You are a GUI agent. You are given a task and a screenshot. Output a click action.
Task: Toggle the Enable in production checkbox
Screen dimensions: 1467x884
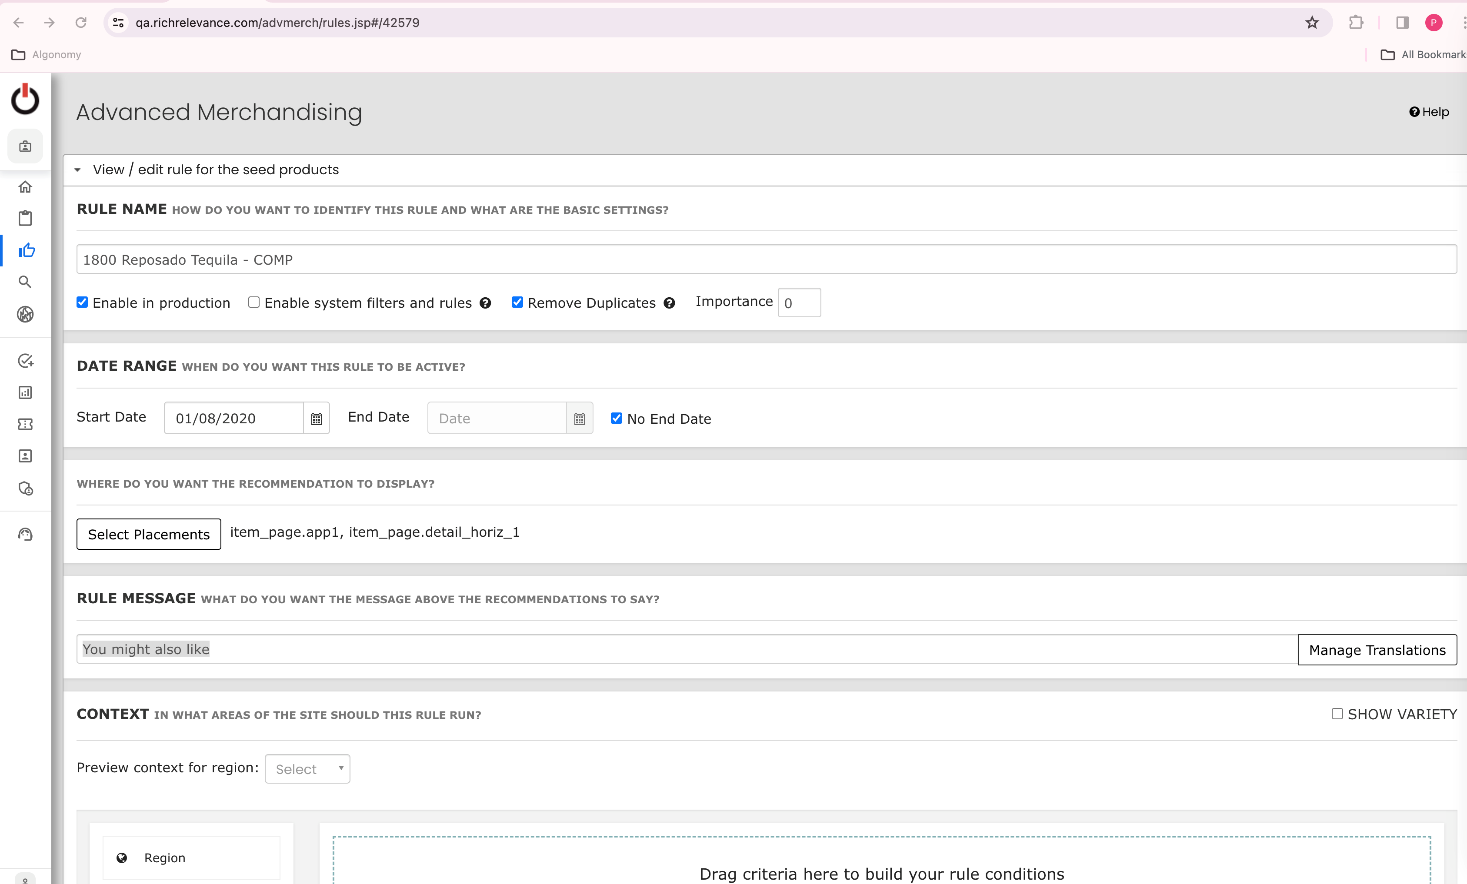[x=83, y=303]
